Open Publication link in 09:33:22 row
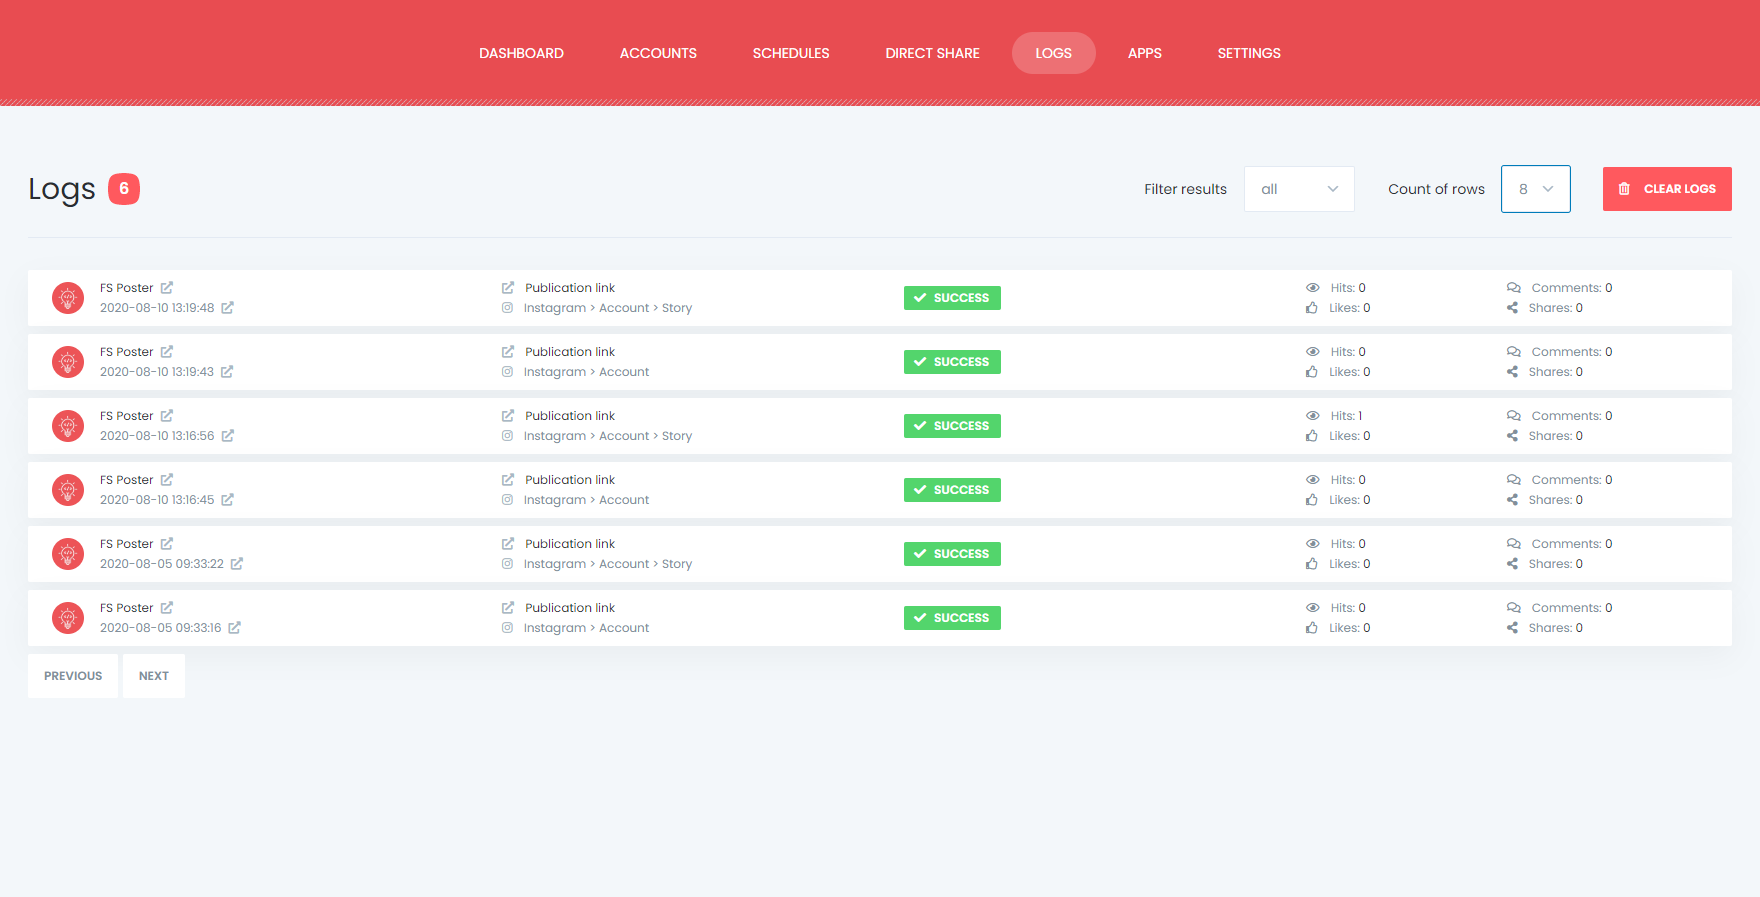This screenshot has width=1760, height=897. pyautogui.click(x=570, y=544)
